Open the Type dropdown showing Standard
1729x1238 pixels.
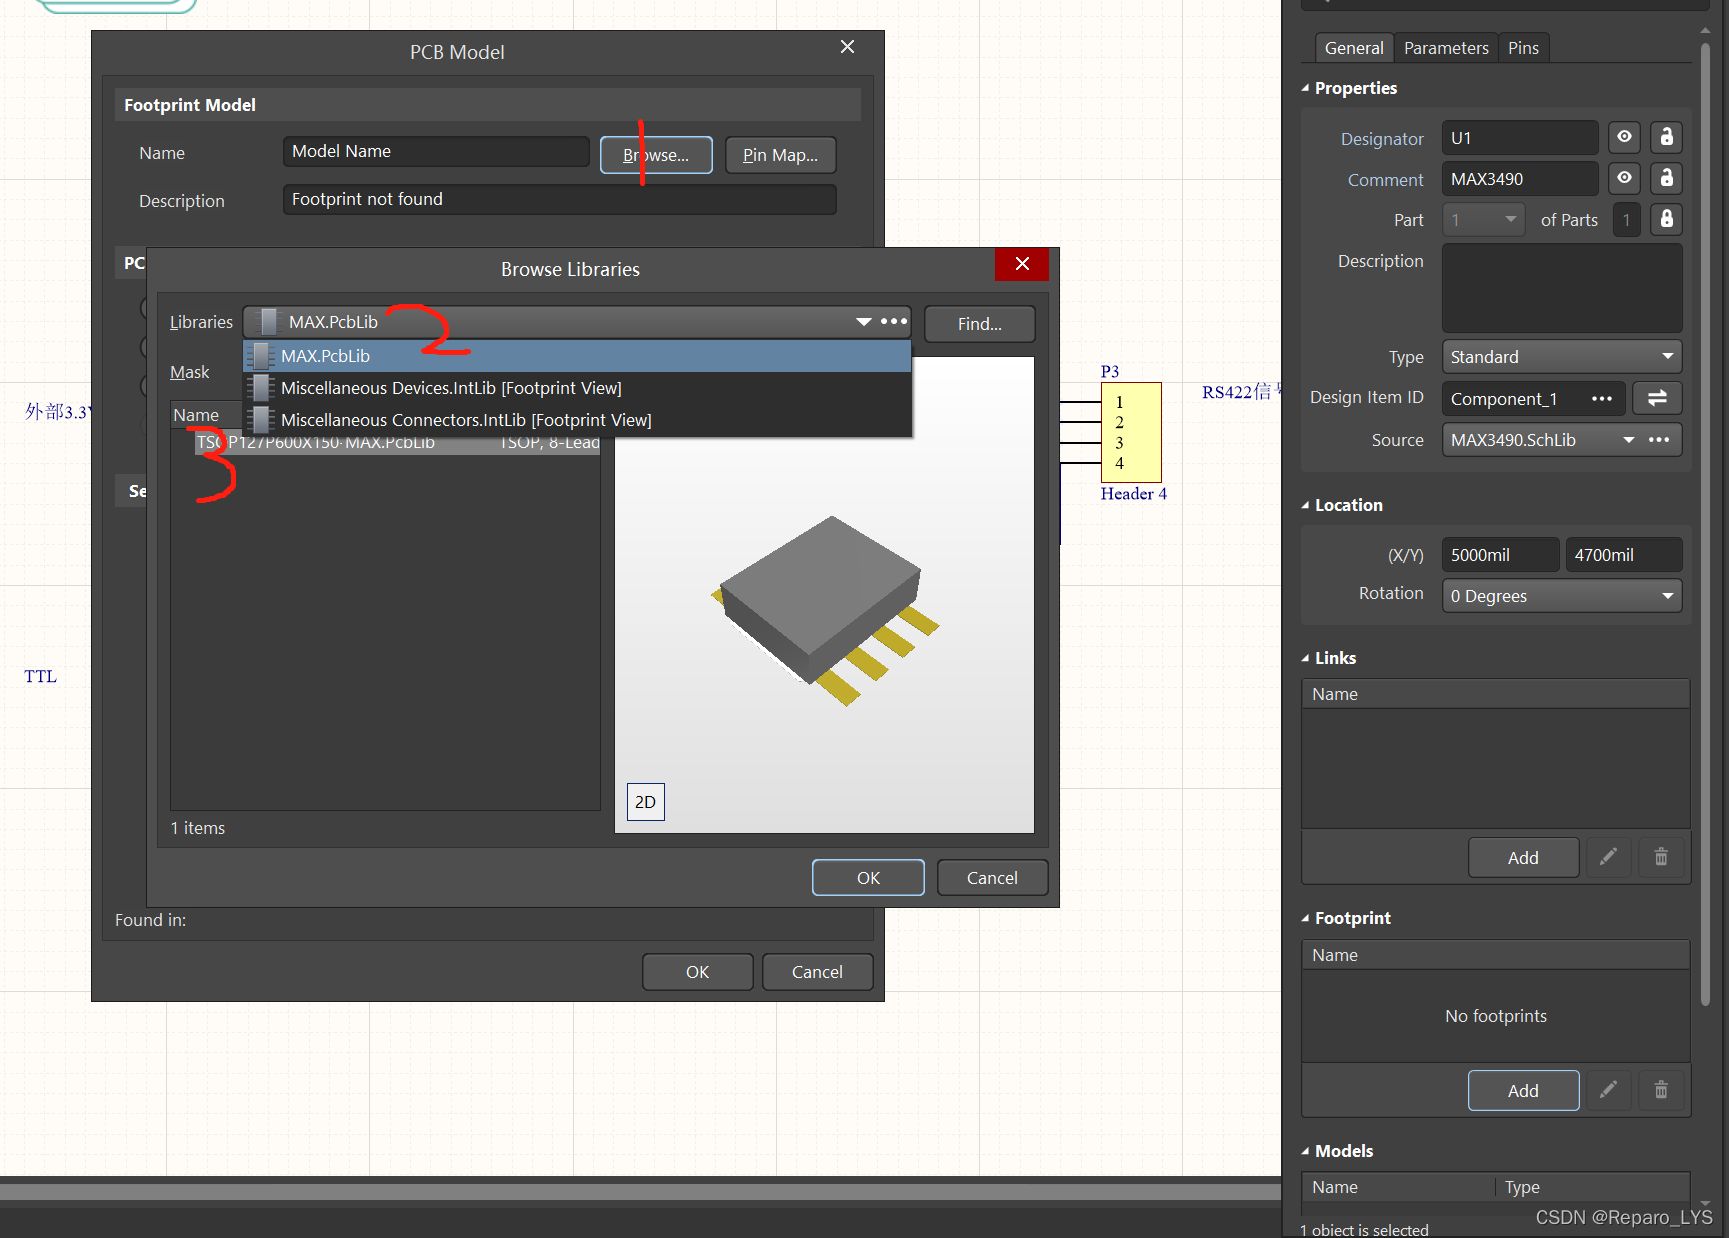[x=1561, y=357]
